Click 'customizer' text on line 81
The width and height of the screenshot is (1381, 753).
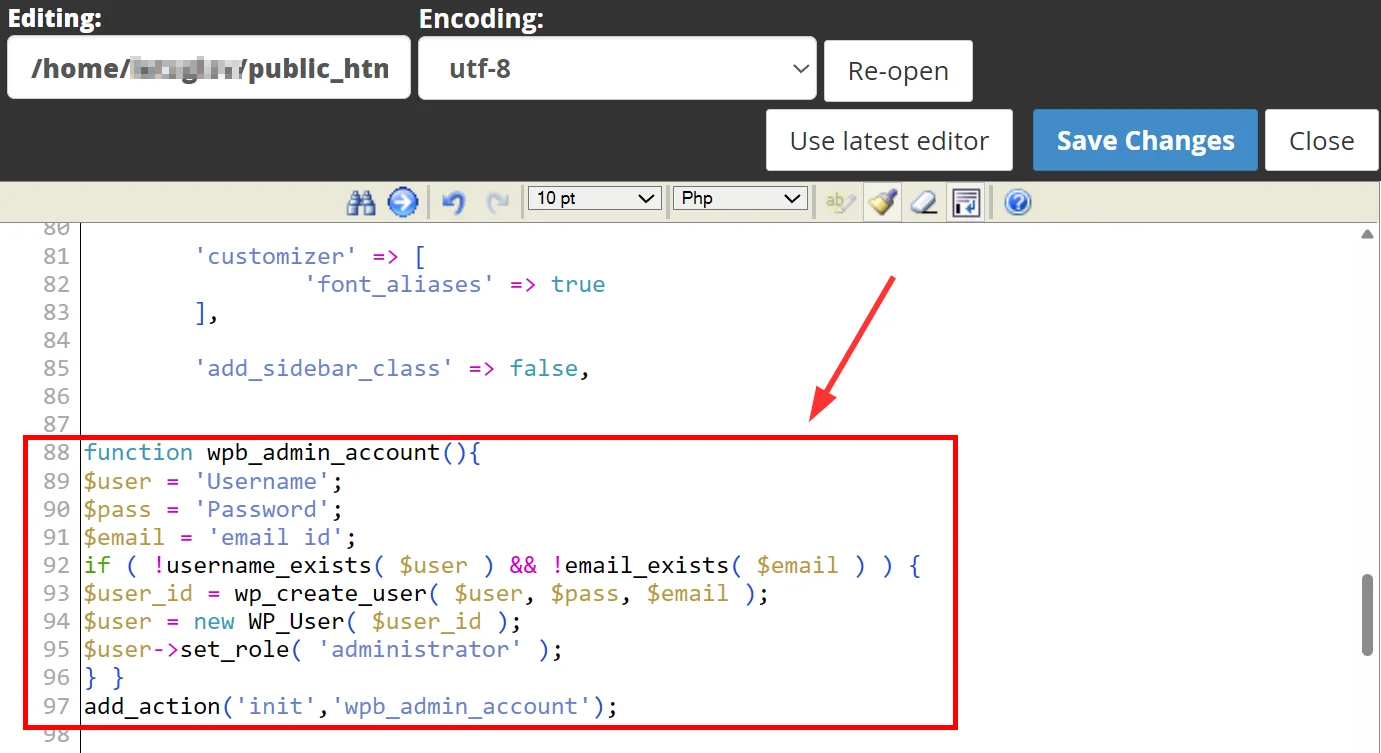pos(275,256)
